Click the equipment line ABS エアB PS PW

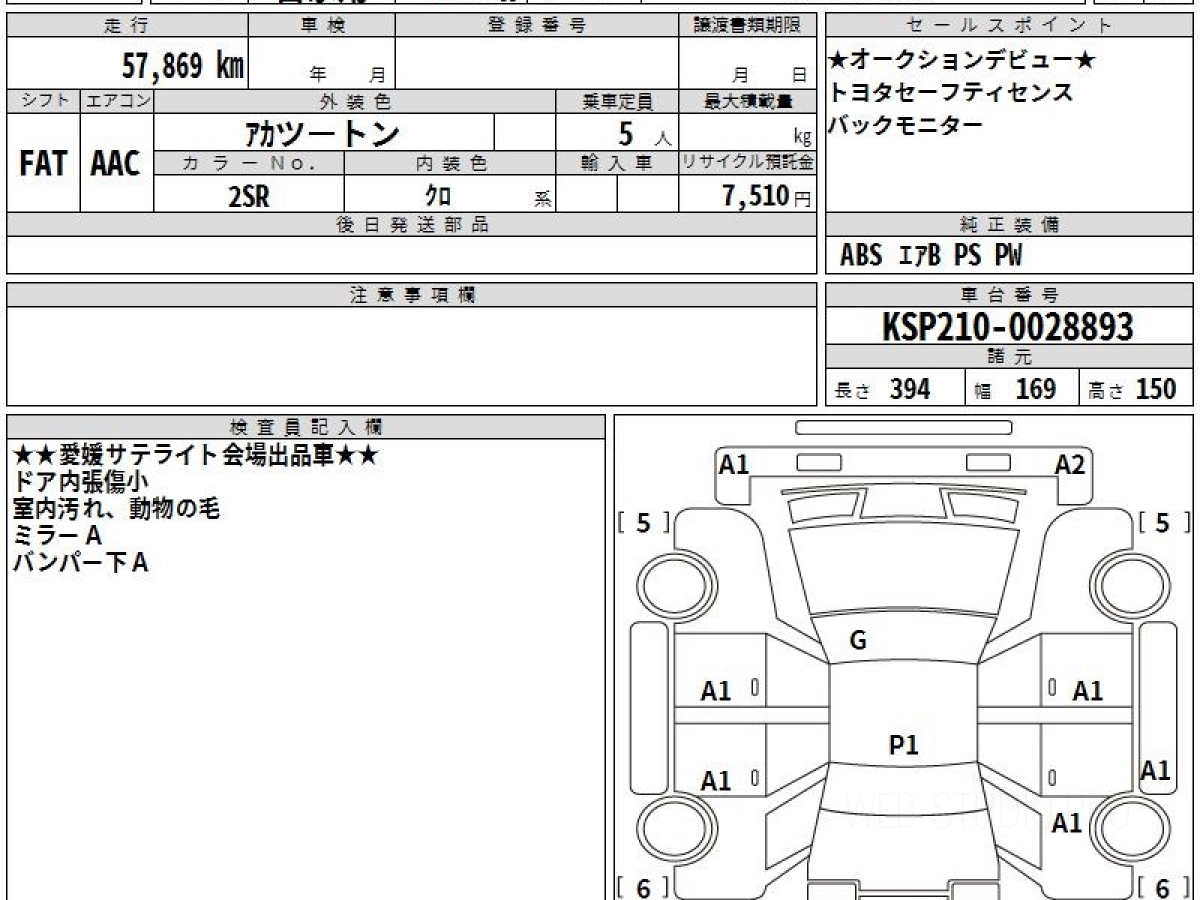(x=931, y=256)
